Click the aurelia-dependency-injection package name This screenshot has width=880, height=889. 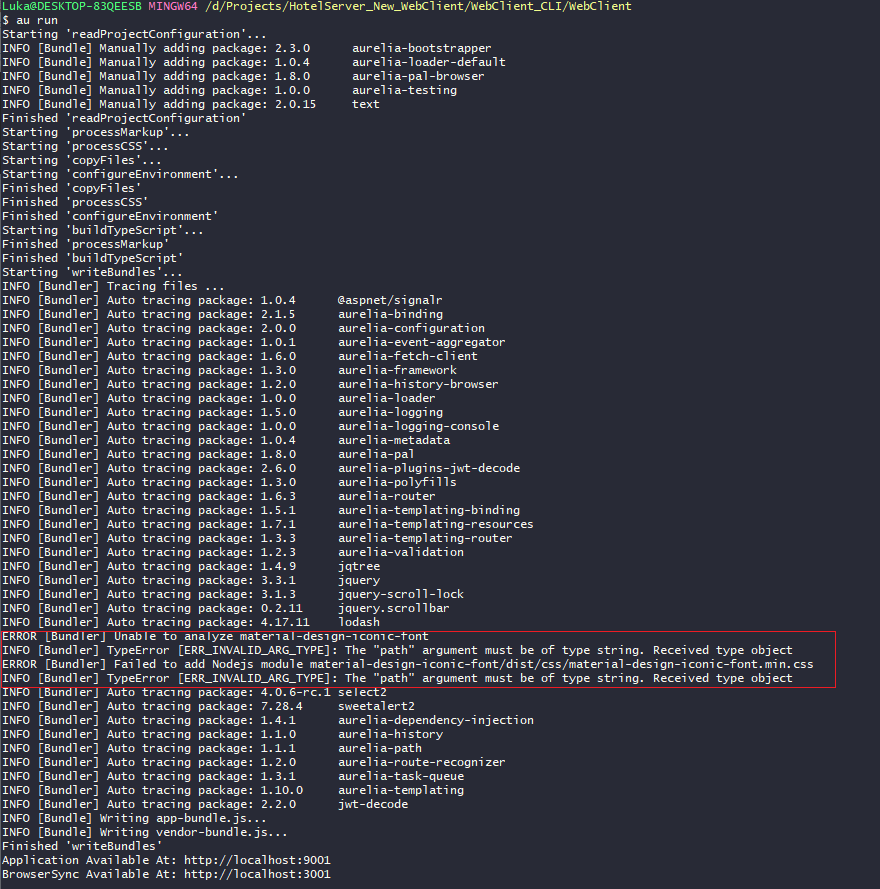click(x=436, y=721)
